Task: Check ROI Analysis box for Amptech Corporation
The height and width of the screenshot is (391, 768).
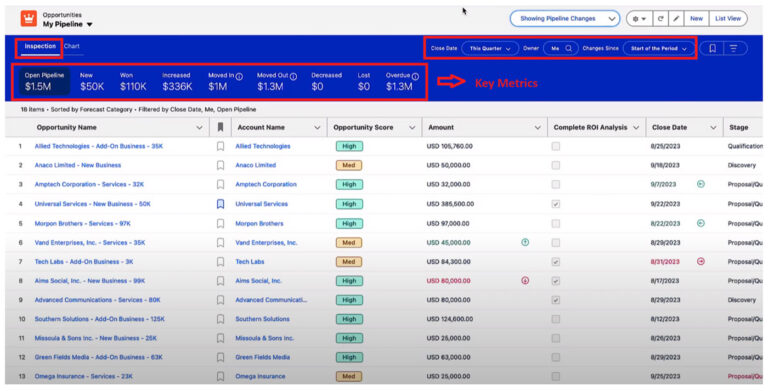Action: 556,185
